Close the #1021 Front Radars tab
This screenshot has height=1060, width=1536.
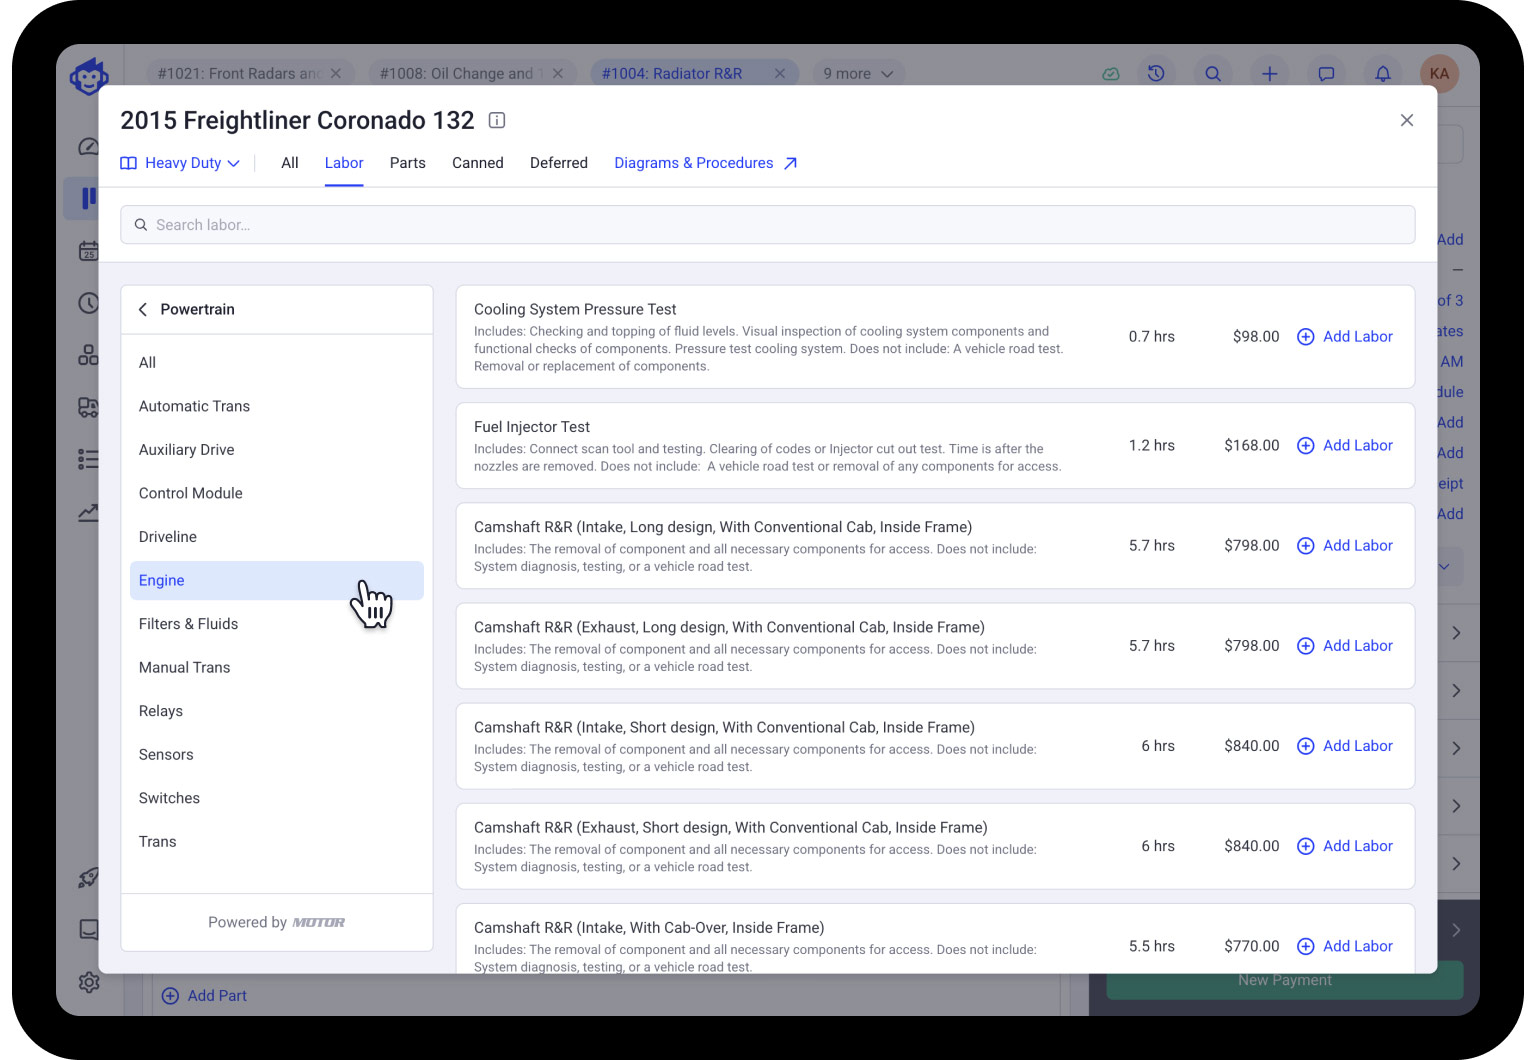(x=336, y=74)
